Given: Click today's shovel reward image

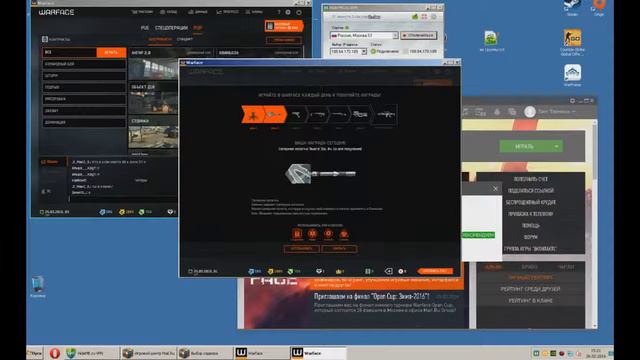Looking at the screenshot, I should point(320,174).
